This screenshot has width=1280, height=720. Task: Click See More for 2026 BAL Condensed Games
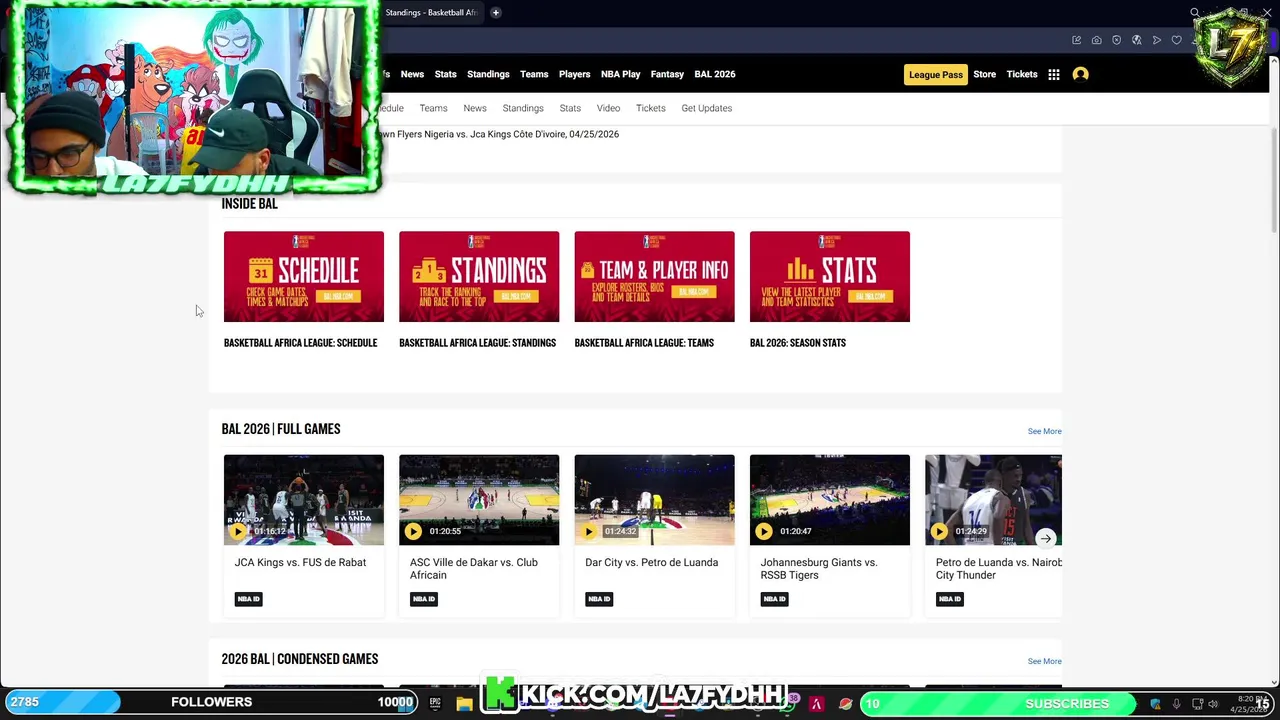[x=1044, y=661]
